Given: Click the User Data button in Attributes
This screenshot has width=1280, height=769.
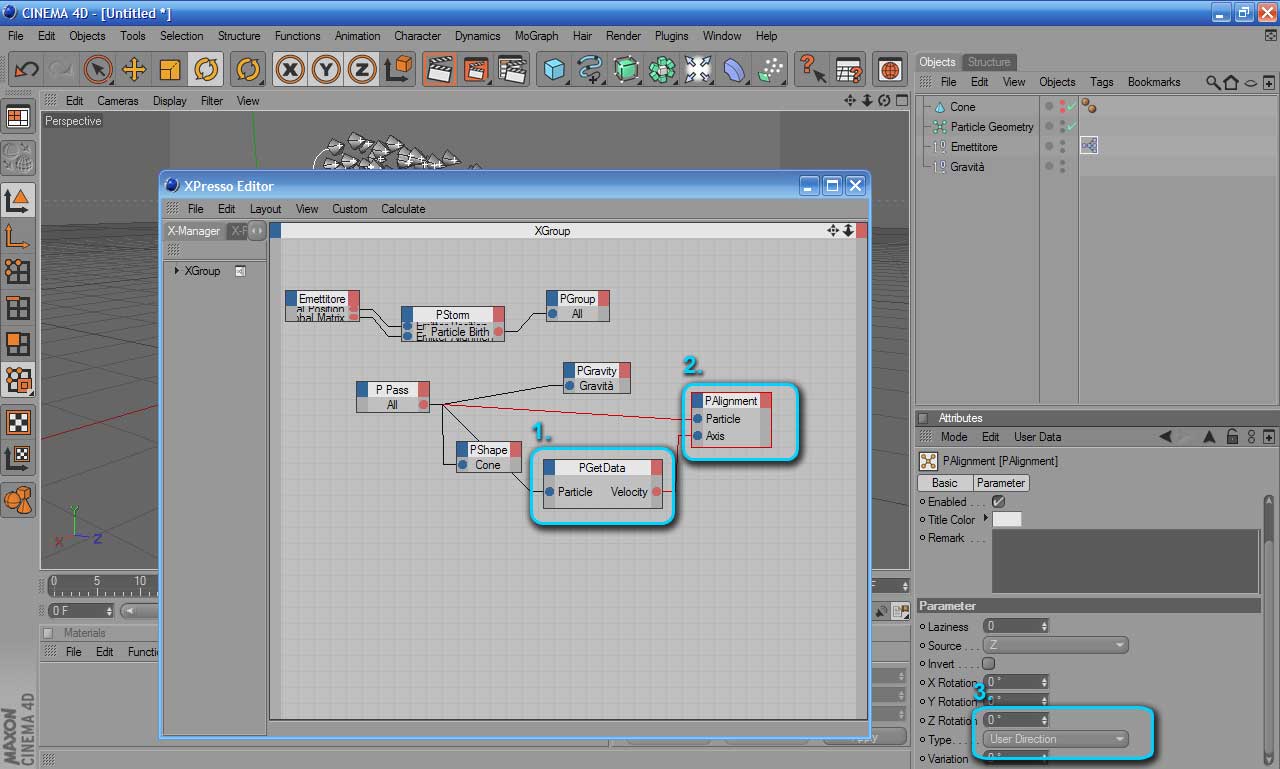Looking at the screenshot, I should [x=1037, y=437].
